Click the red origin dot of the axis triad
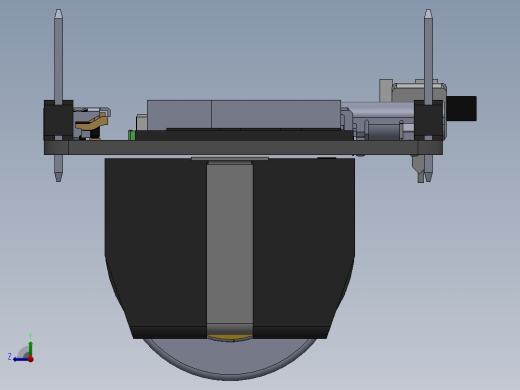This screenshot has height=390, width=520. (x=31, y=359)
